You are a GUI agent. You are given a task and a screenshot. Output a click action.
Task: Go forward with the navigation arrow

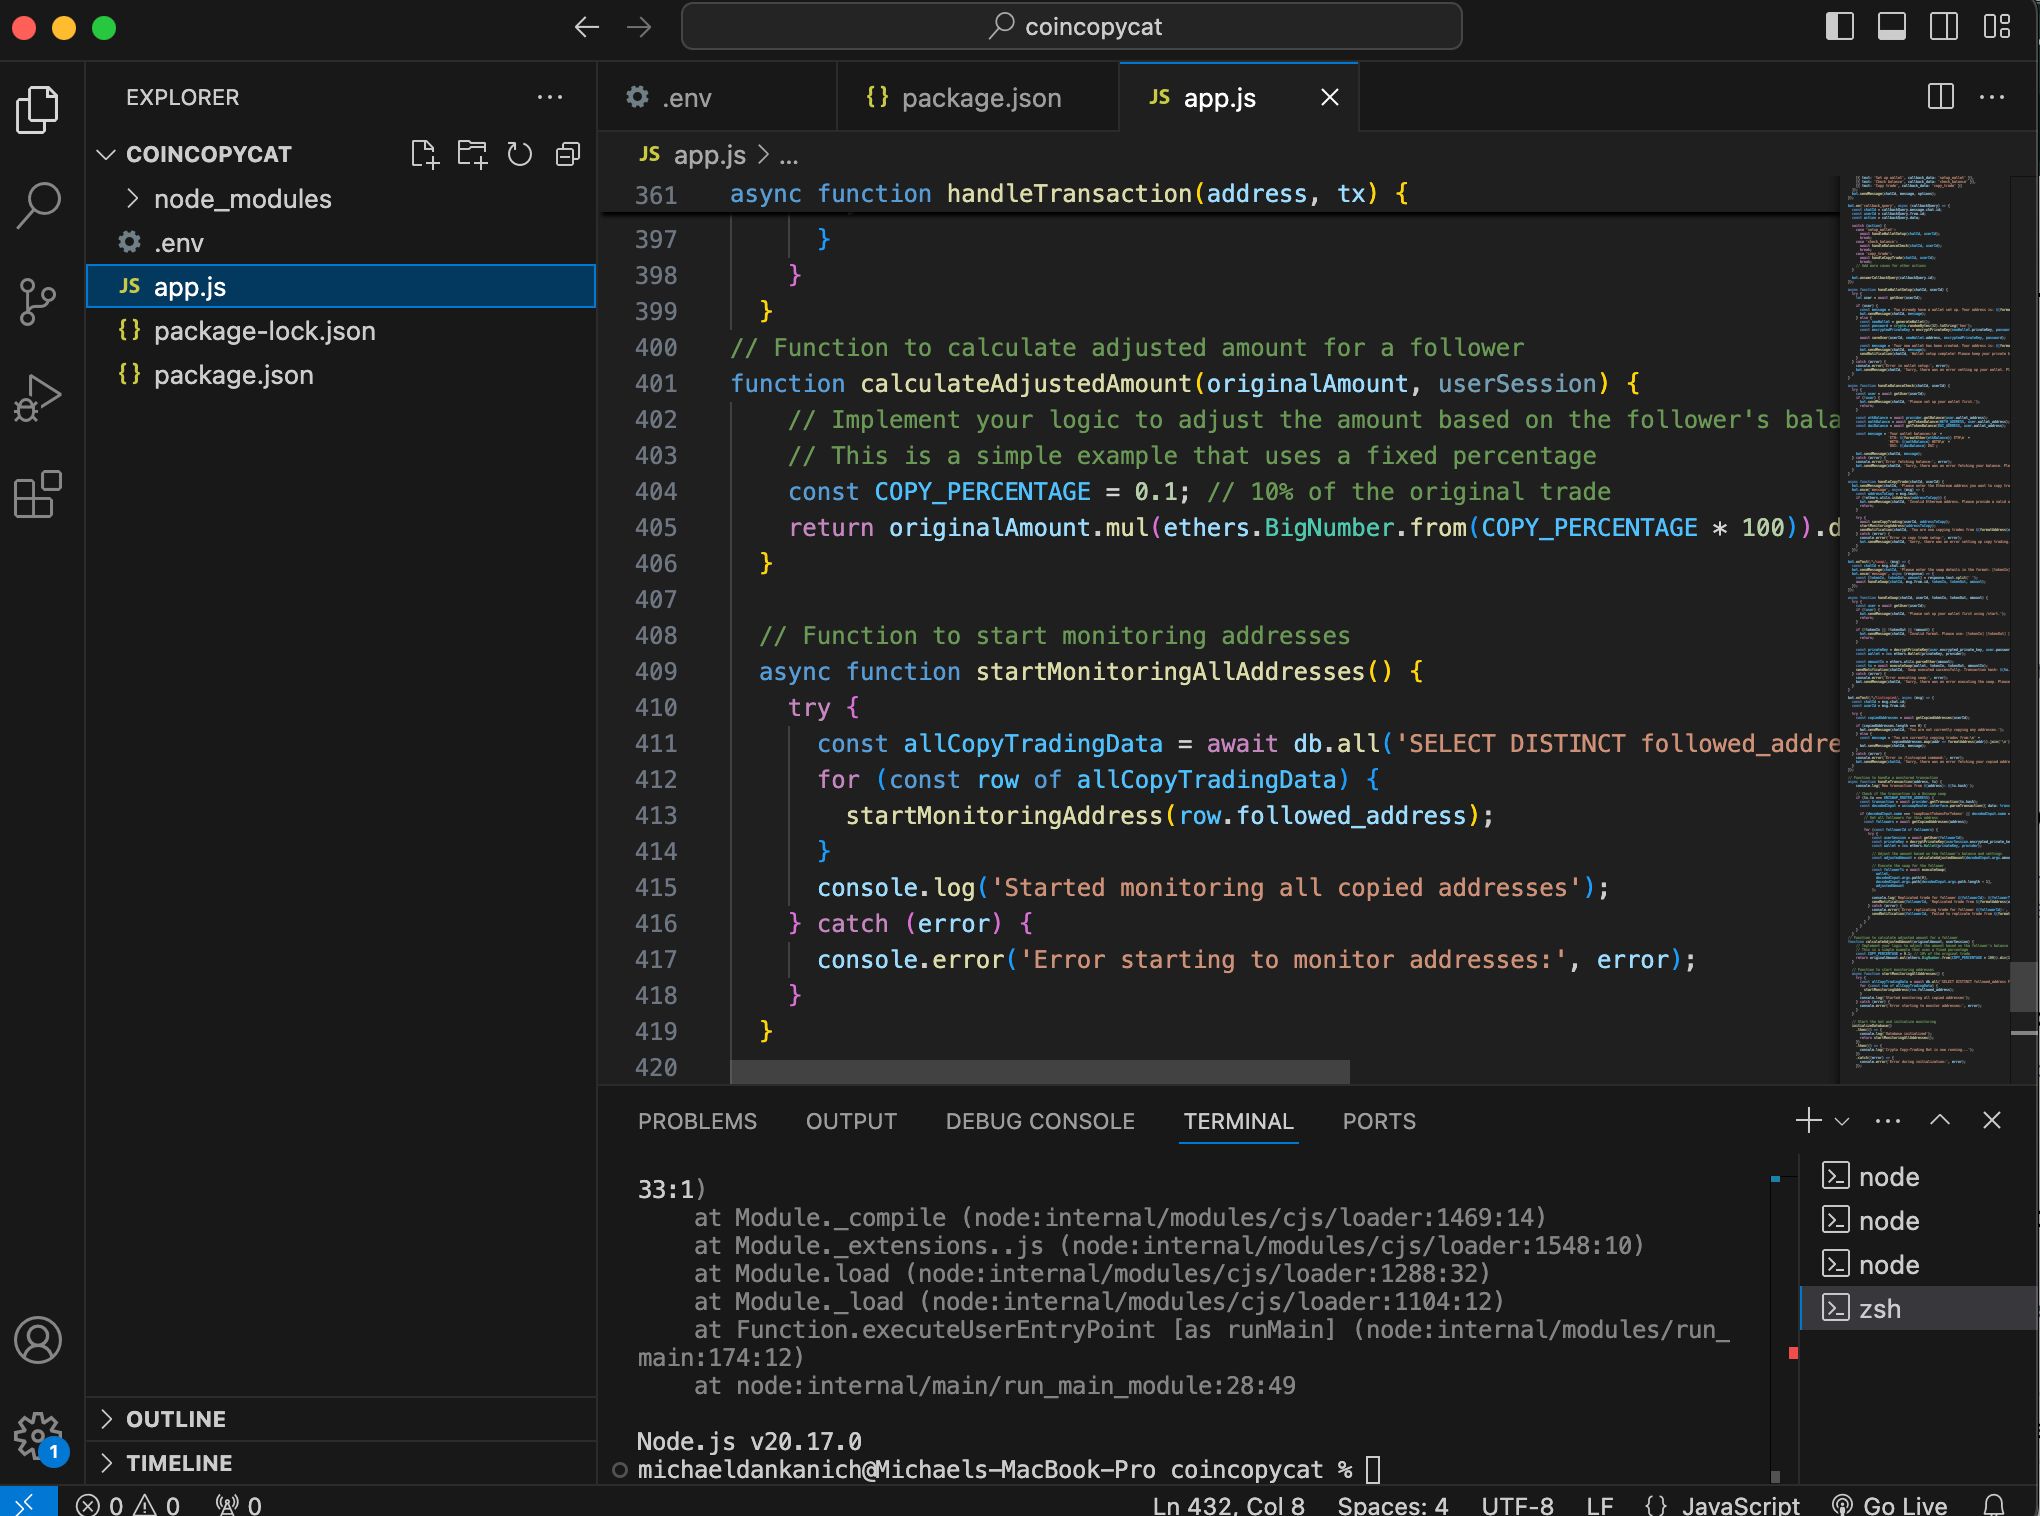click(x=639, y=27)
